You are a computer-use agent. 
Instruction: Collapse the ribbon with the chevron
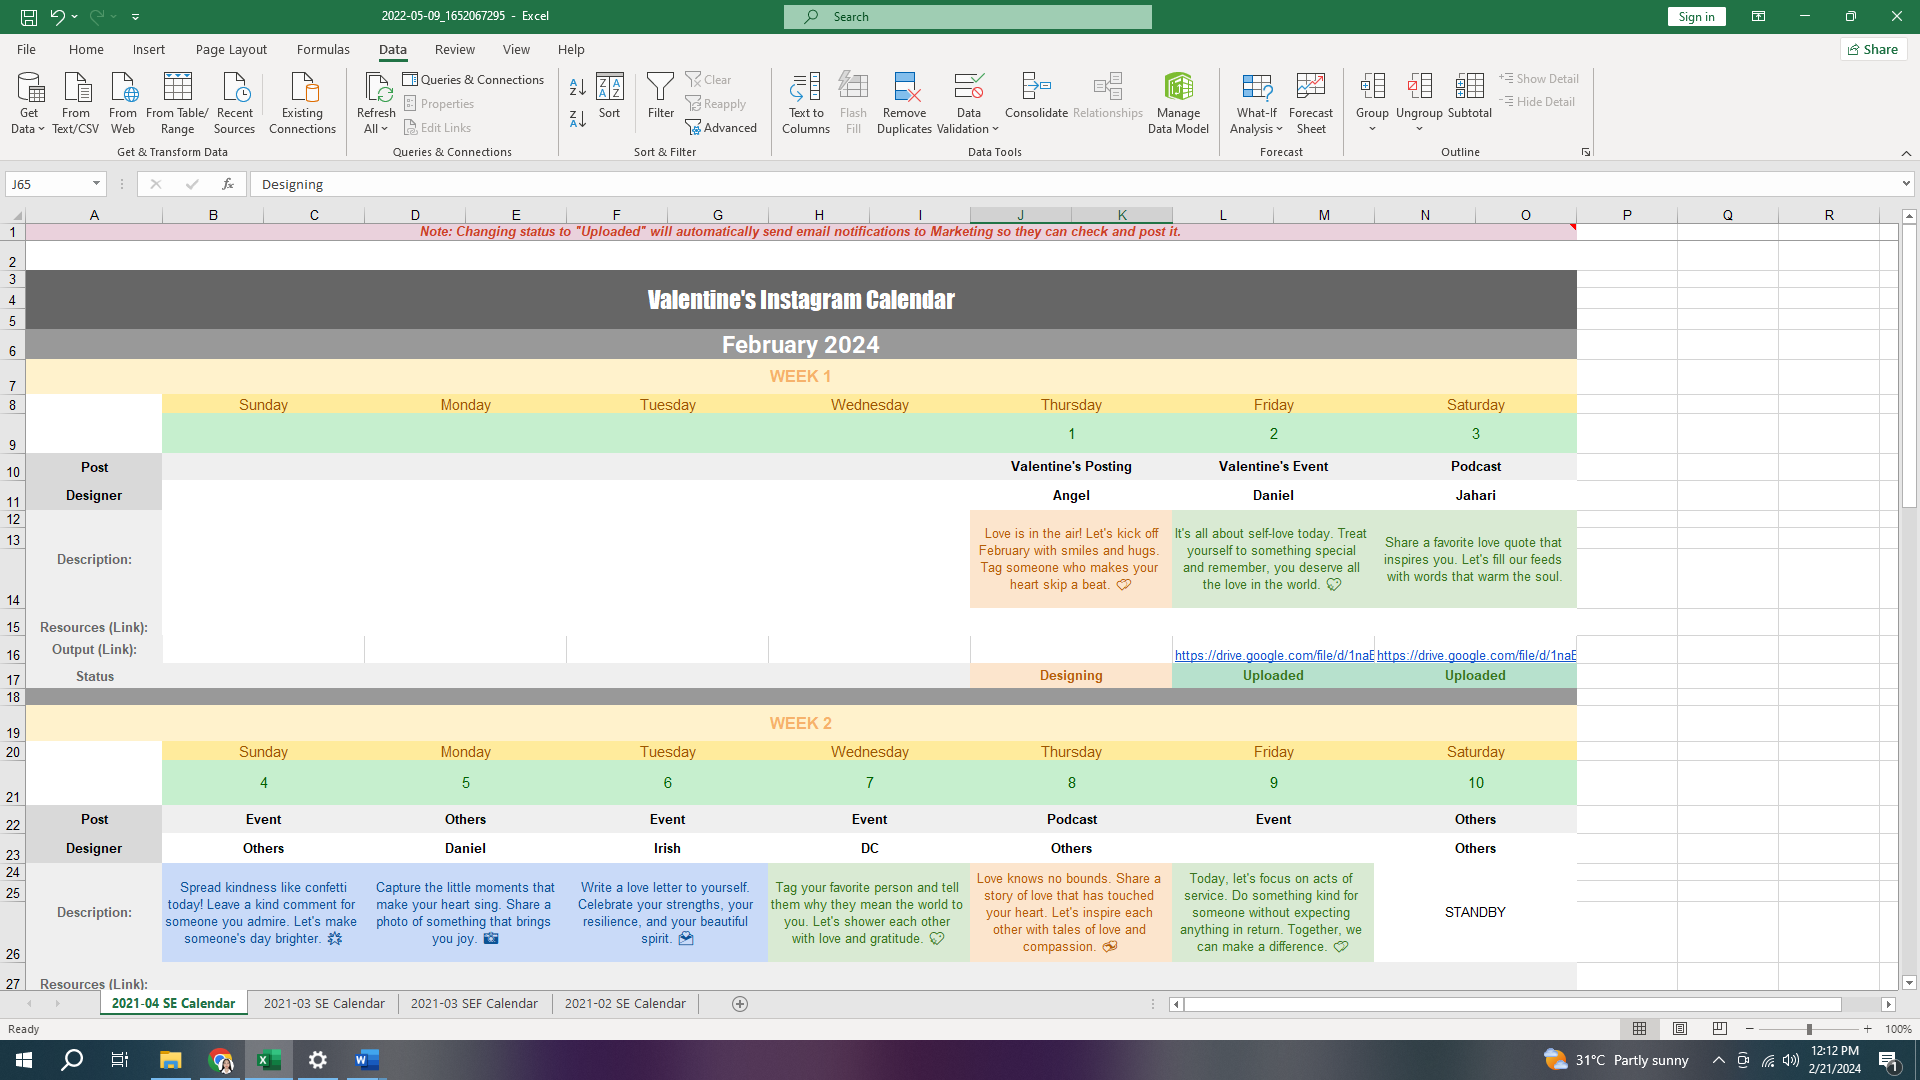click(1906, 153)
